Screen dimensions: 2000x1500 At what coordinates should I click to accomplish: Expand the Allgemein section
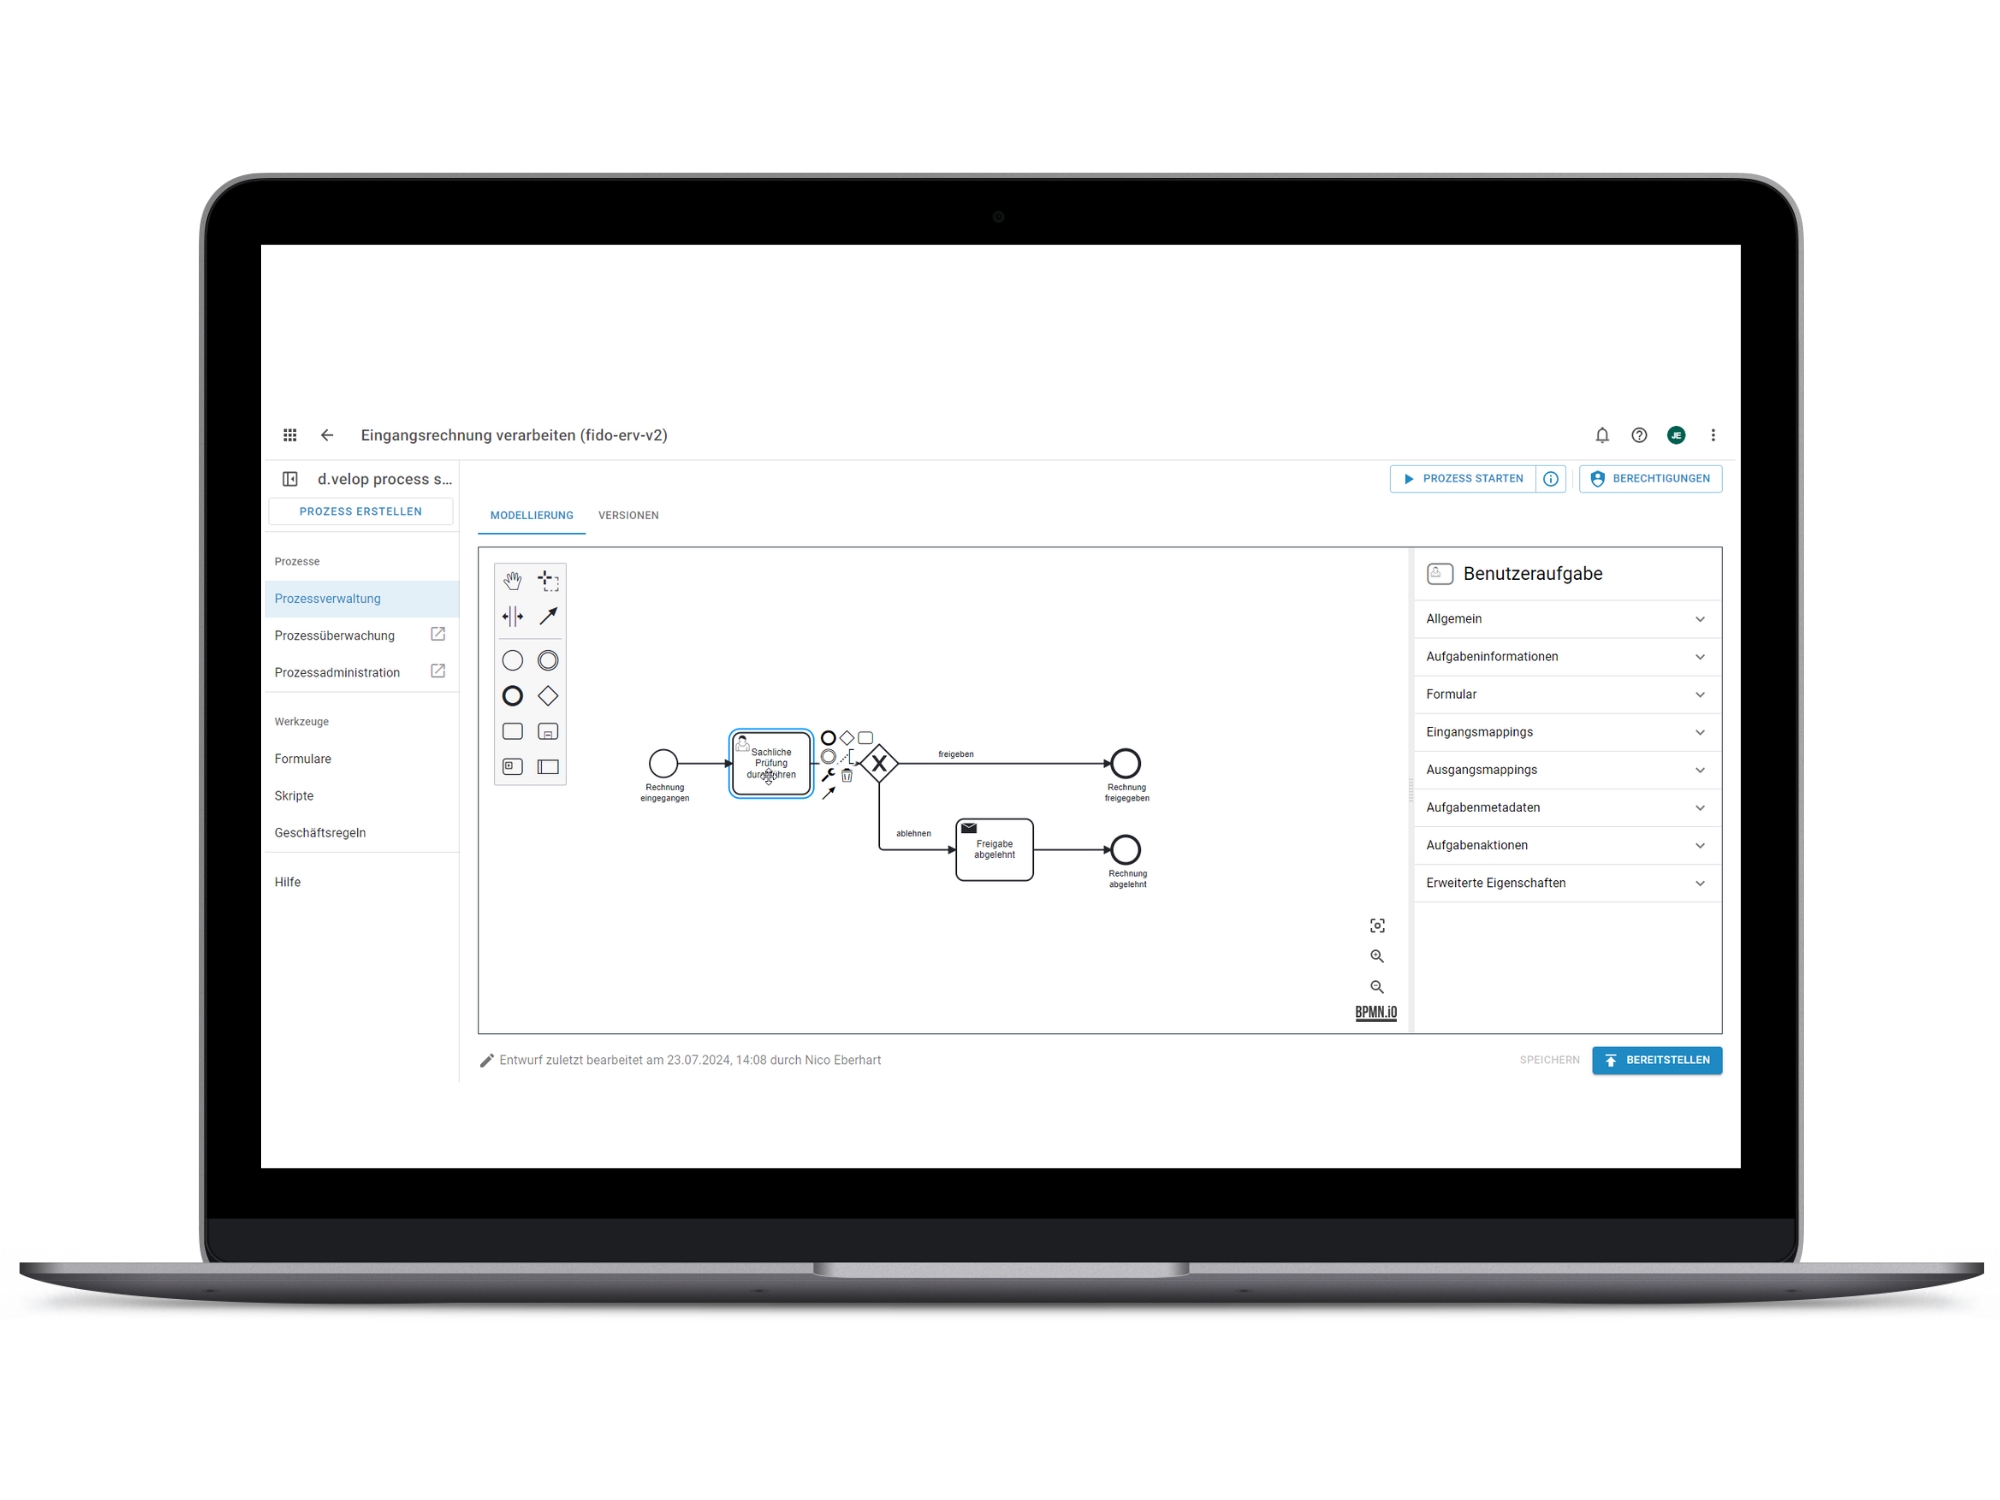(1566, 619)
